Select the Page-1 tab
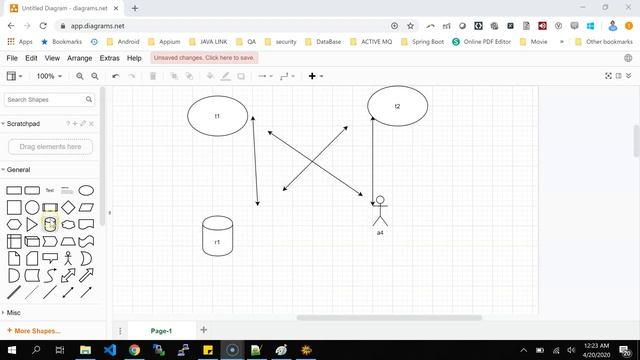640x360 pixels. click(x=161, y=331)
